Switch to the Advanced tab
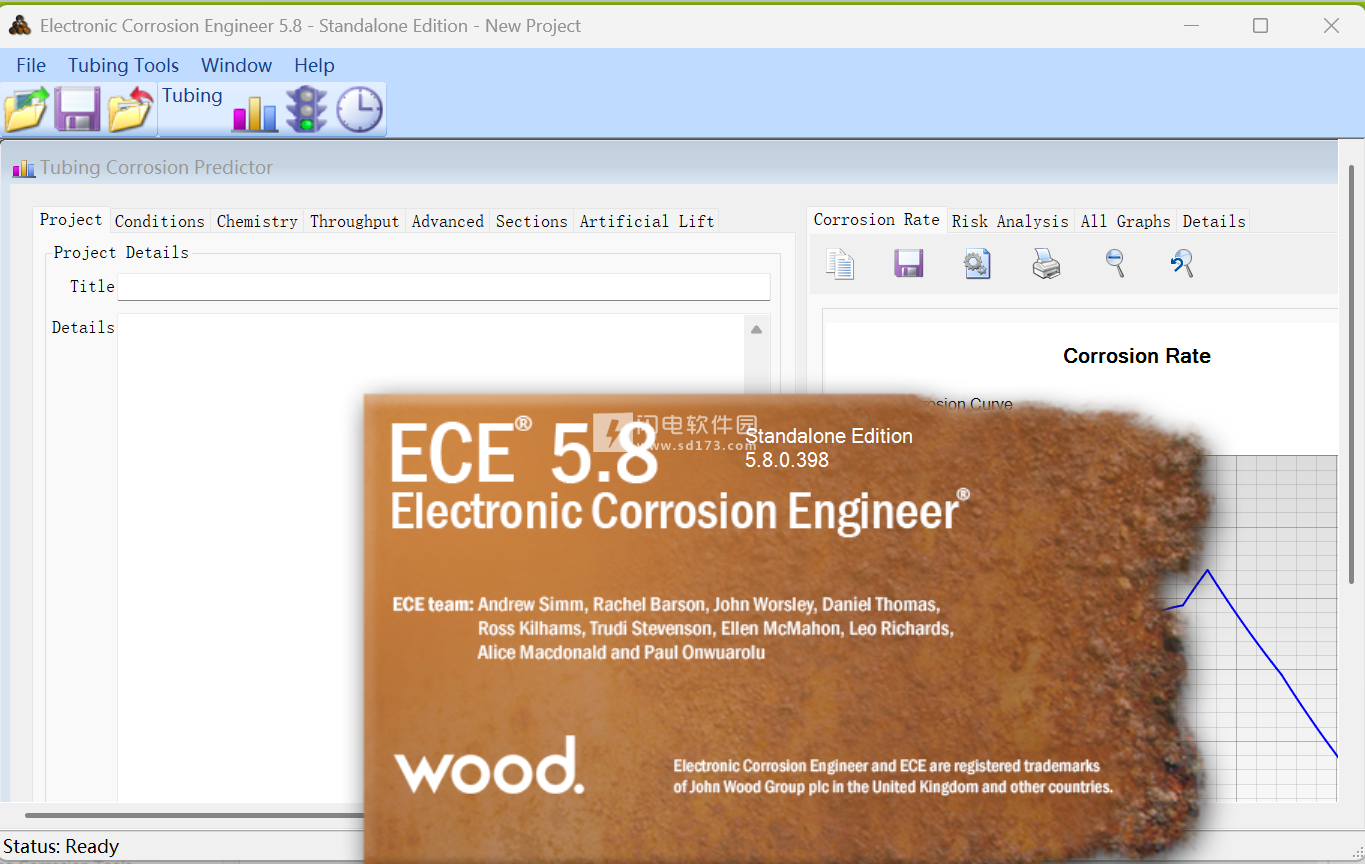Screen dimensions: 1365x864 pyautogui.click(x=448, y=222)
